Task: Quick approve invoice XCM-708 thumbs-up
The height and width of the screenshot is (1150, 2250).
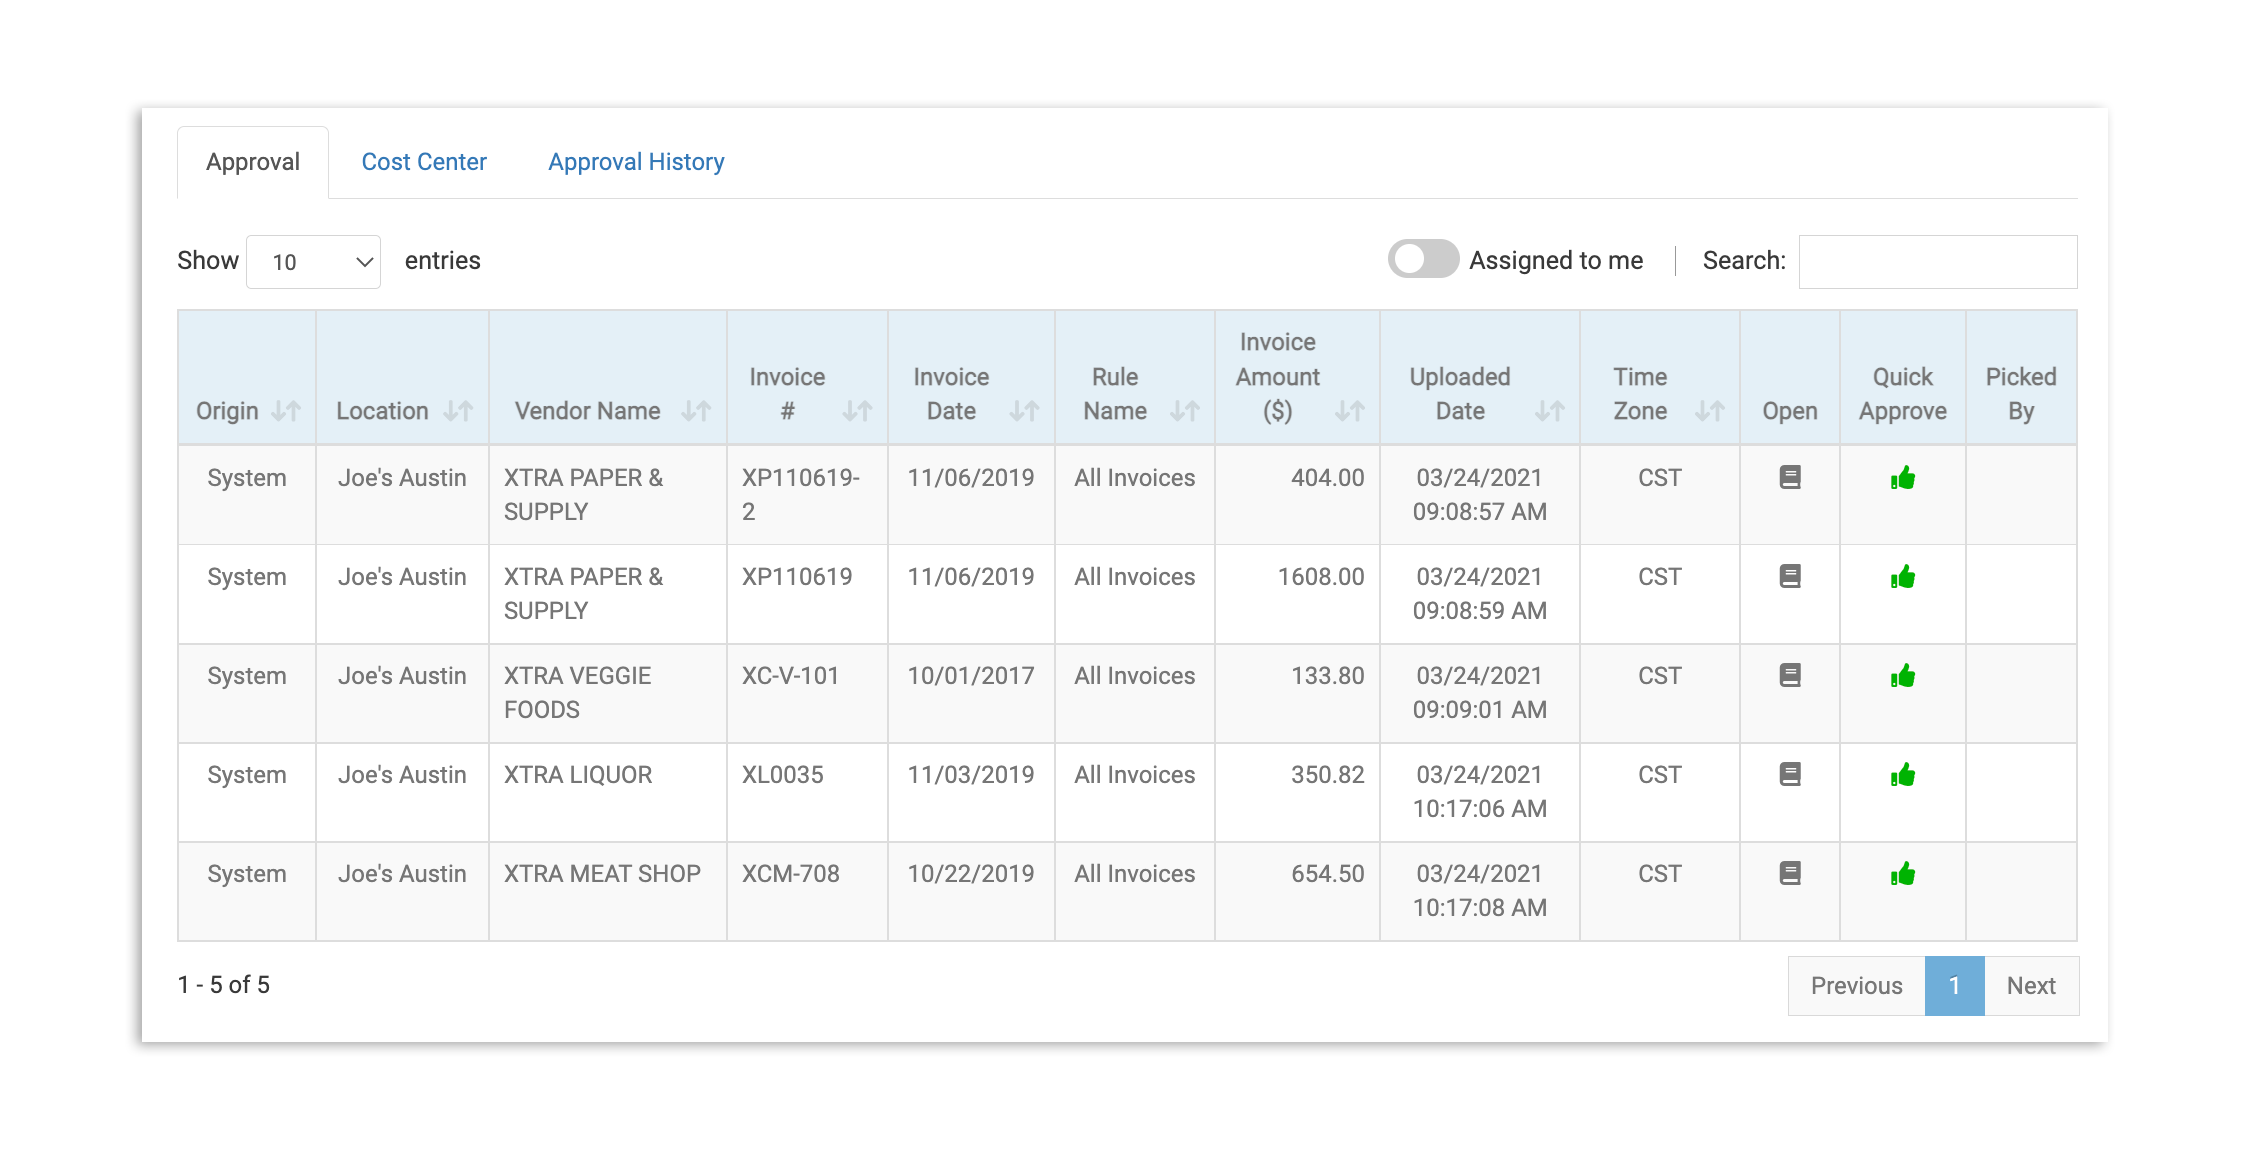Action: pyautogui.click(x=1903, y=874)
